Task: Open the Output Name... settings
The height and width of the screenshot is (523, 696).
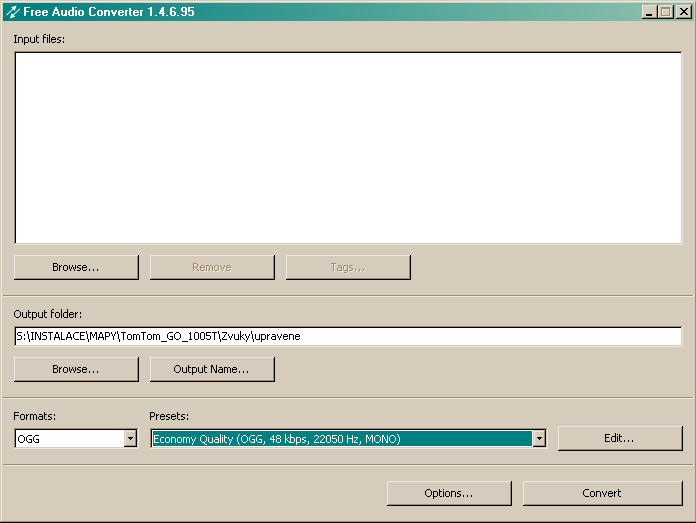Action: point(211,369)
